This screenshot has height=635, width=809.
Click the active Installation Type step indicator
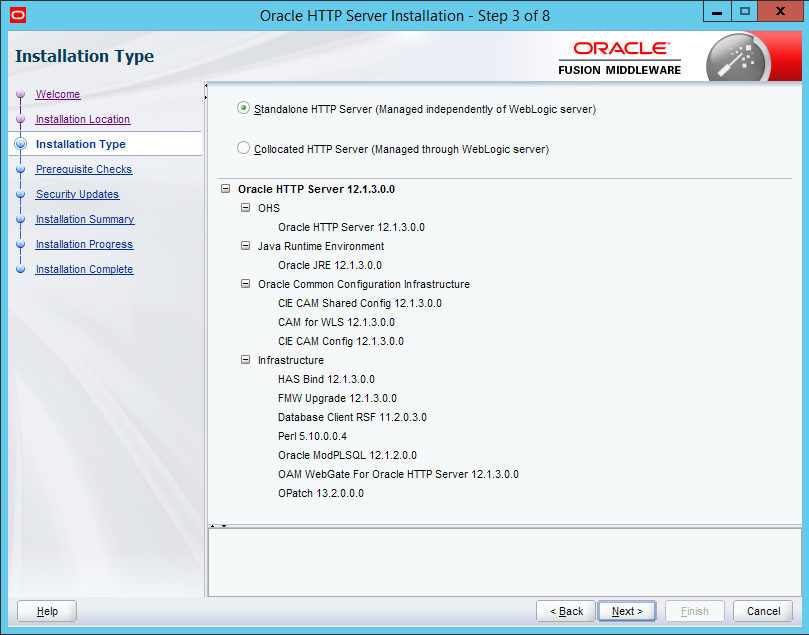pyautogui.click(x=20, y=144)
